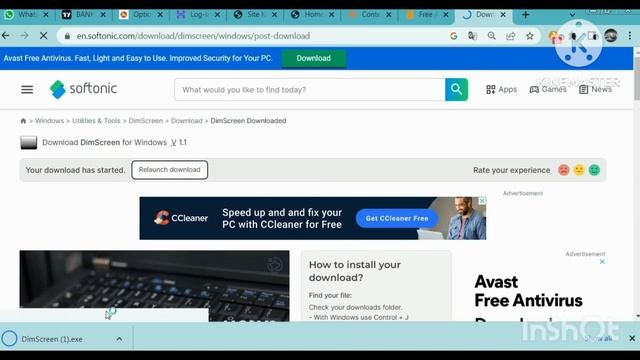Close the Home tab
640x360 pixels.
(x=331, y=15)
